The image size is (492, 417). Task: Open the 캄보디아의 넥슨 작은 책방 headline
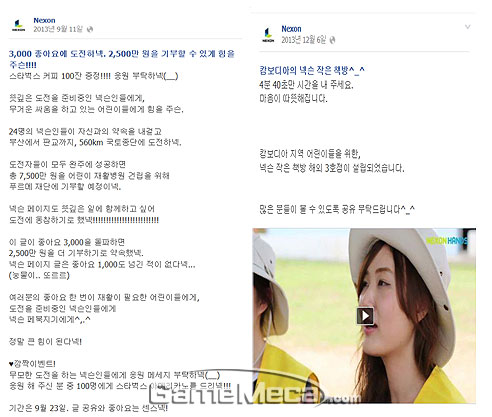tap(312, 70)
